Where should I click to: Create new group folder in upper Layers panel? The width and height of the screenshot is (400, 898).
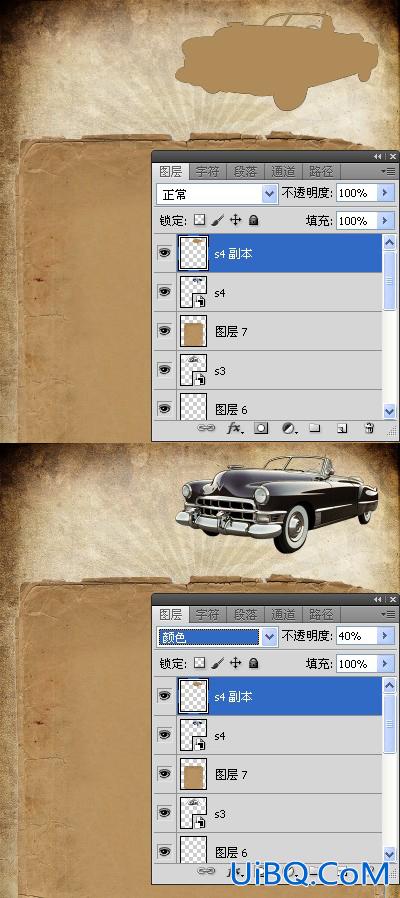314,428
